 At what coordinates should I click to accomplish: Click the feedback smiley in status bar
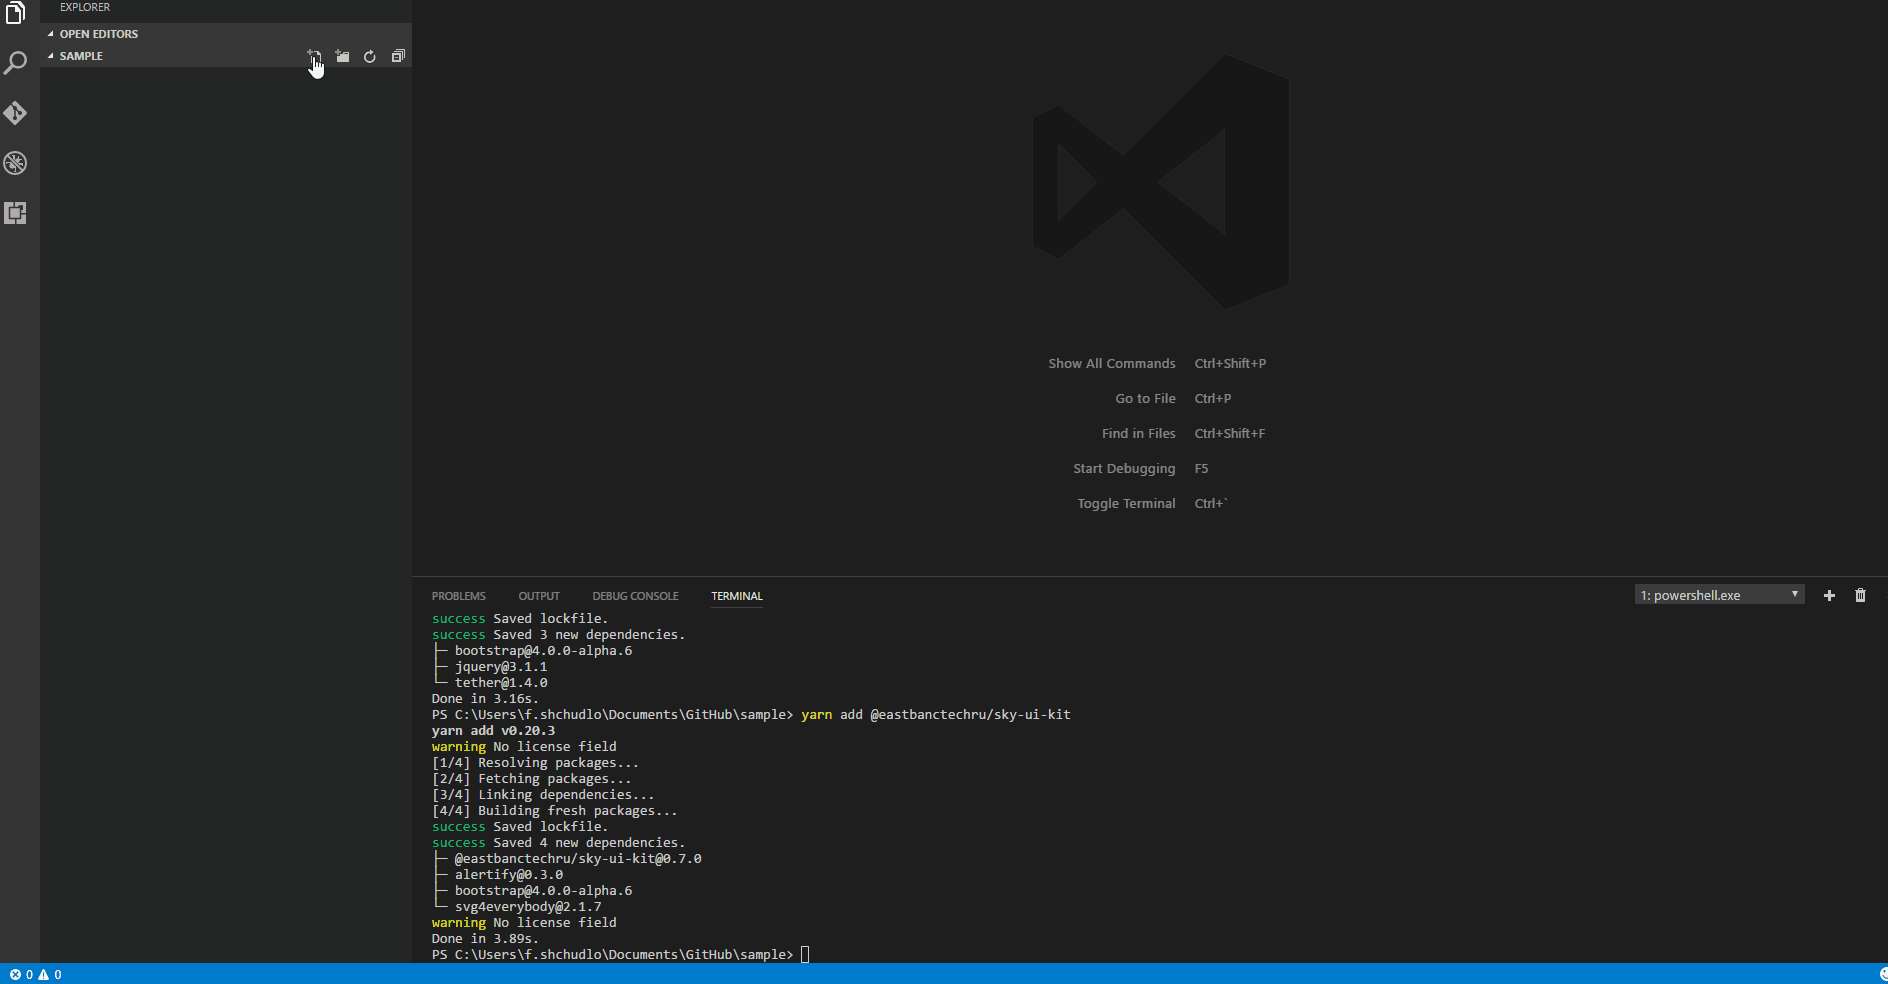pyautogui.click(x=1882, y=974)
